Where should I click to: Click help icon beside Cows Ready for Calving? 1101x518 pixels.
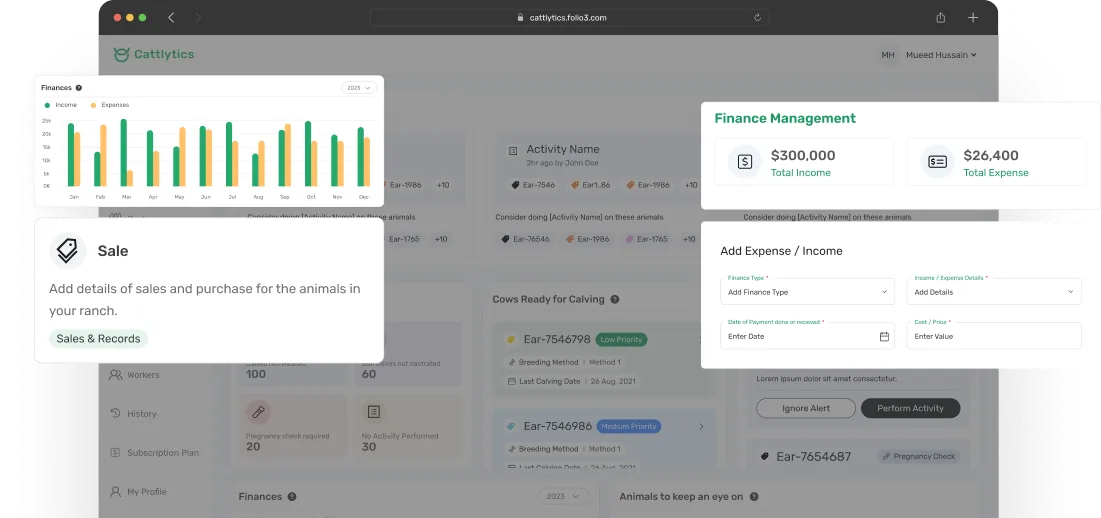tap(615, 299)
